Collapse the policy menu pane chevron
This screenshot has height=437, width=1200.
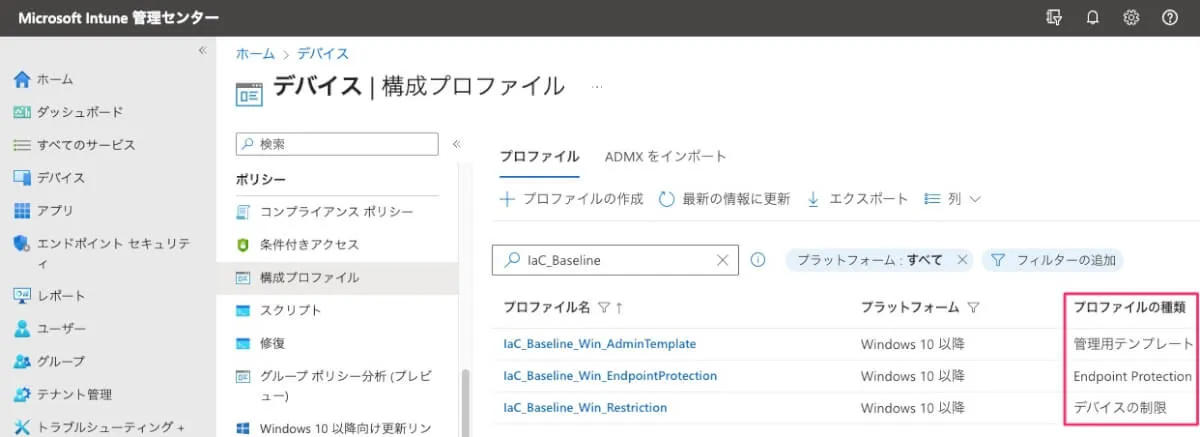(x=456, y=144)
